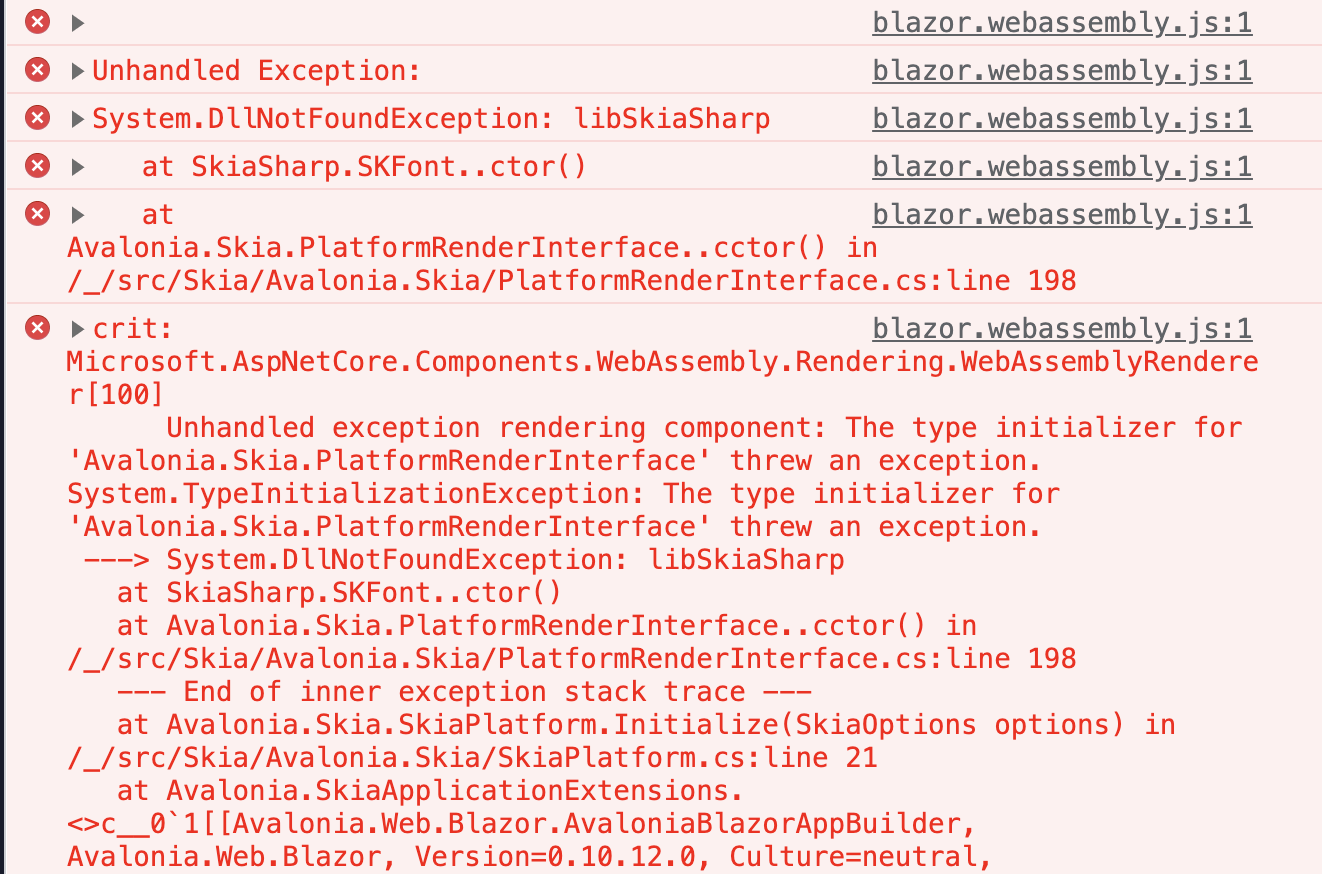The image size is (1322, 874).
Task: Expand the Unhandled Exception message
Action: click(78, 71)
